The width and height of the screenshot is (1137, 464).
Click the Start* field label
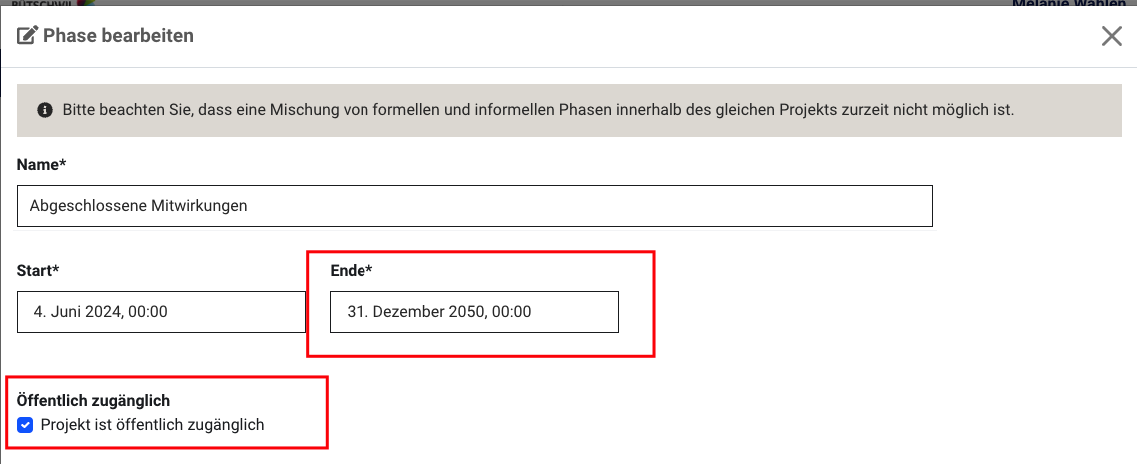click(x=38, y=270)
